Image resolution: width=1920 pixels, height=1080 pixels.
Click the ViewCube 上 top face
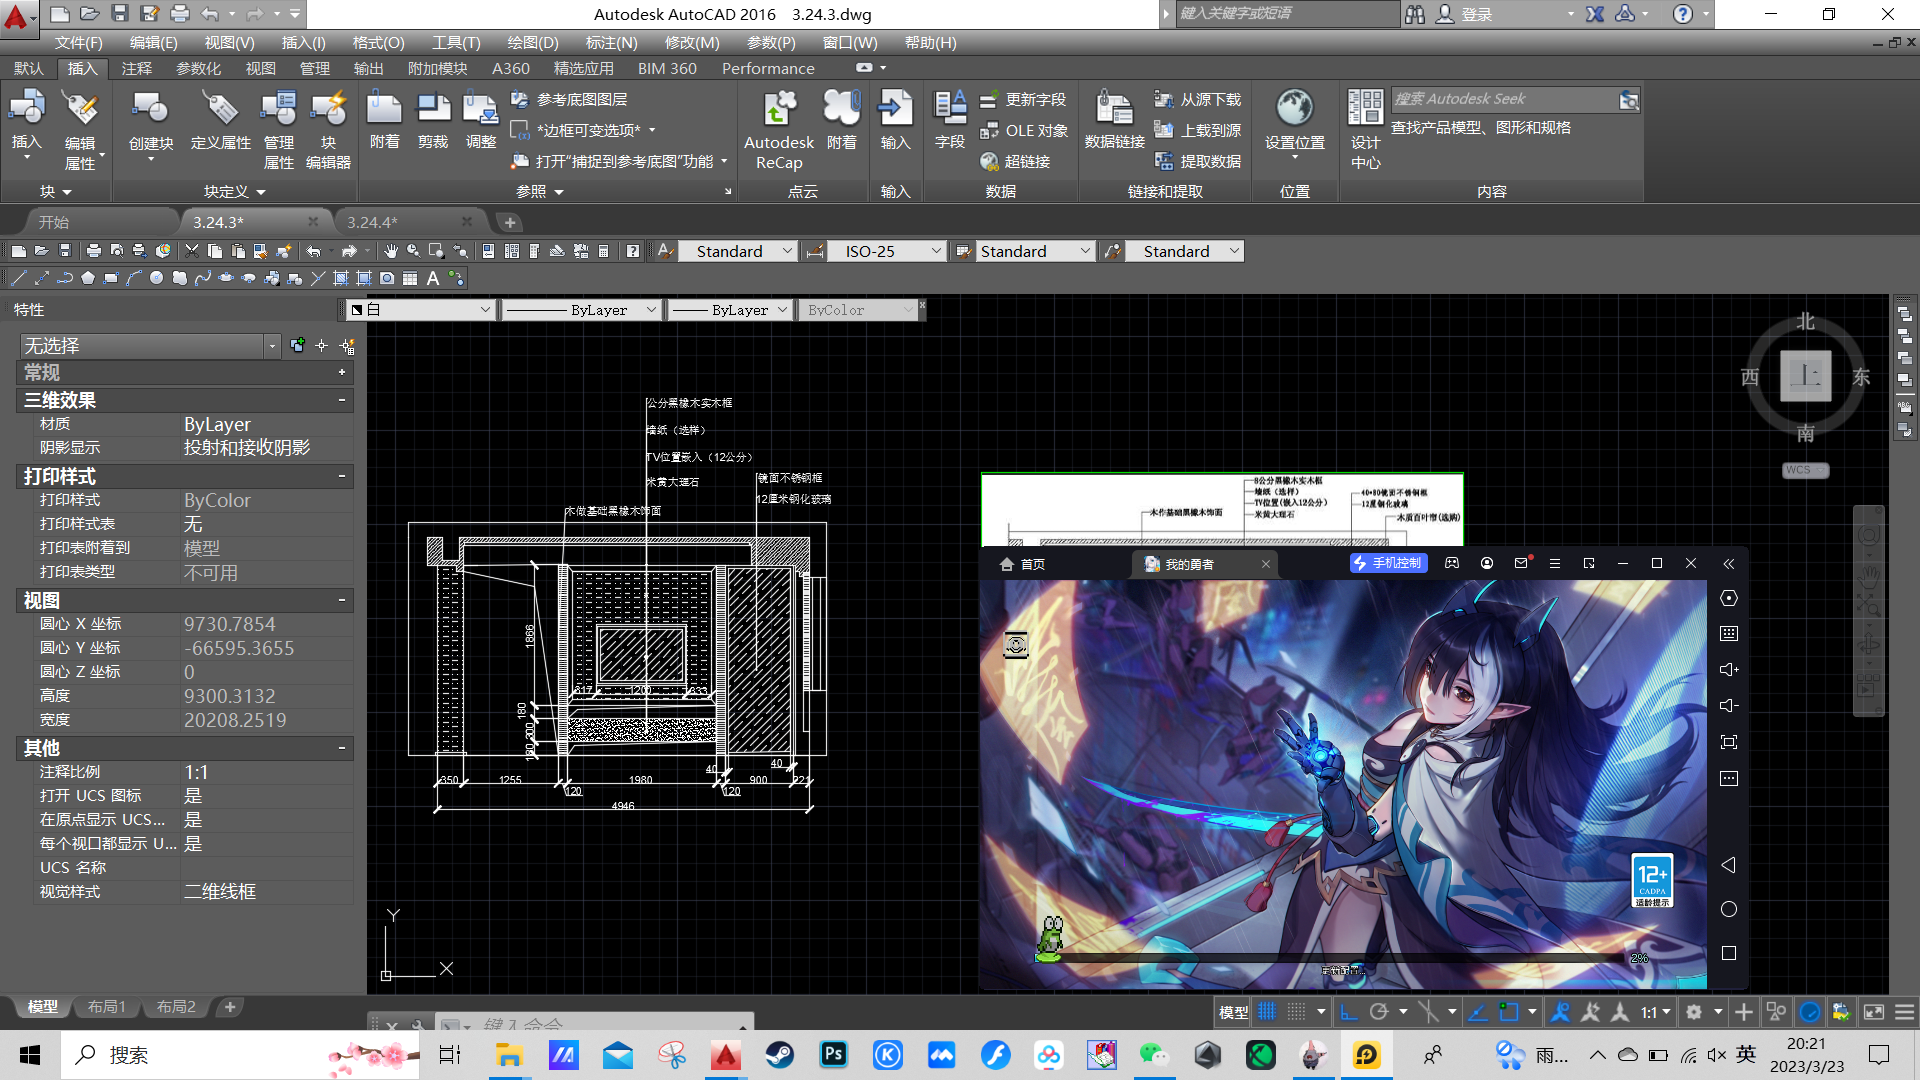[x=1805, y=376]
